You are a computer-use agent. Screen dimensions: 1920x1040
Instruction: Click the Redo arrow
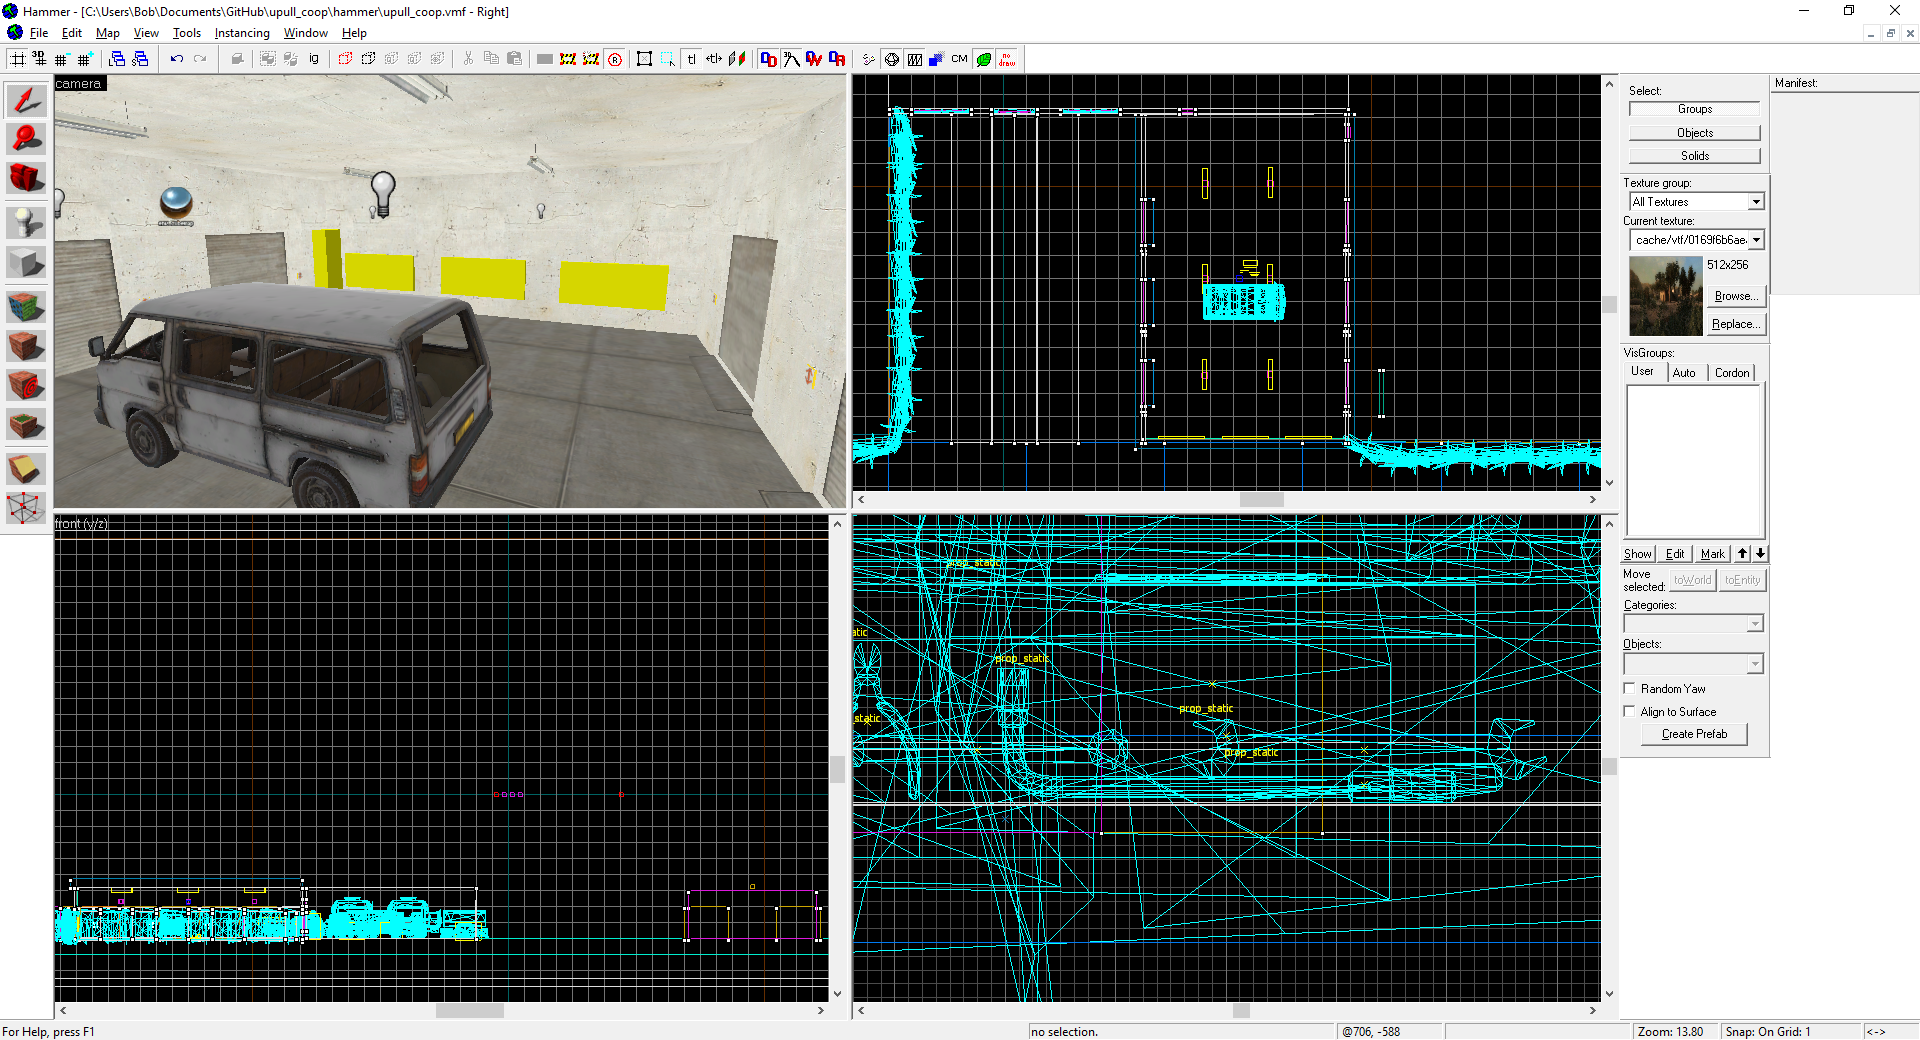pos(200,59)
